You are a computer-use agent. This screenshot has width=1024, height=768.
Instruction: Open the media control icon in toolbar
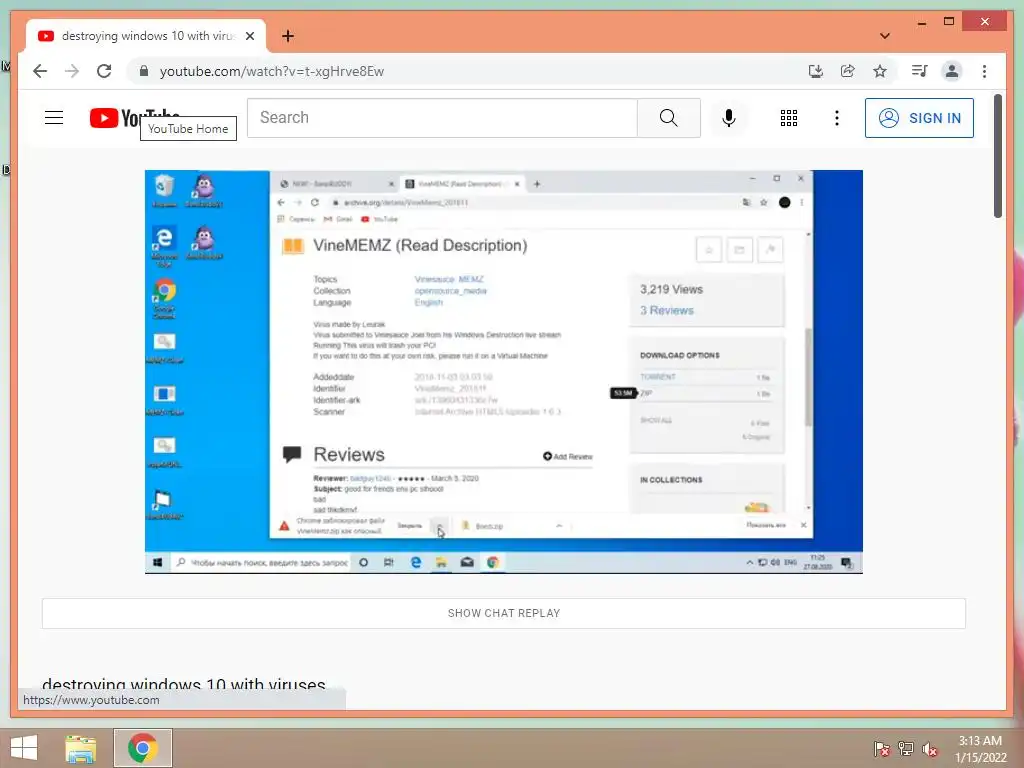pos(920,71)
